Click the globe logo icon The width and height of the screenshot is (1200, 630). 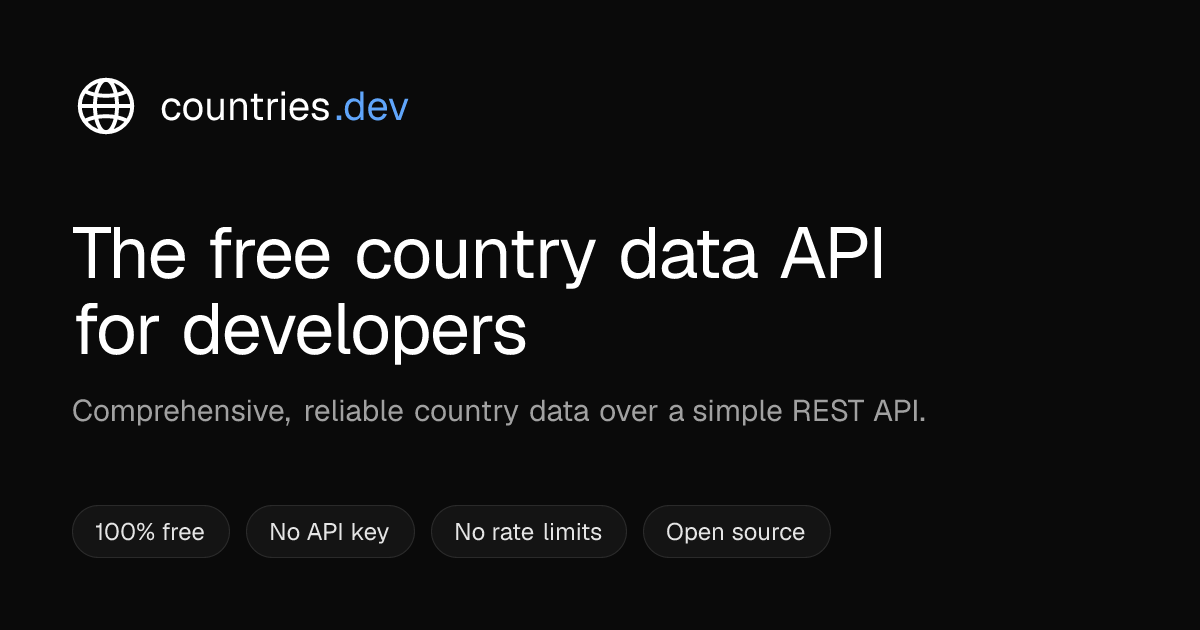(106, 106)
